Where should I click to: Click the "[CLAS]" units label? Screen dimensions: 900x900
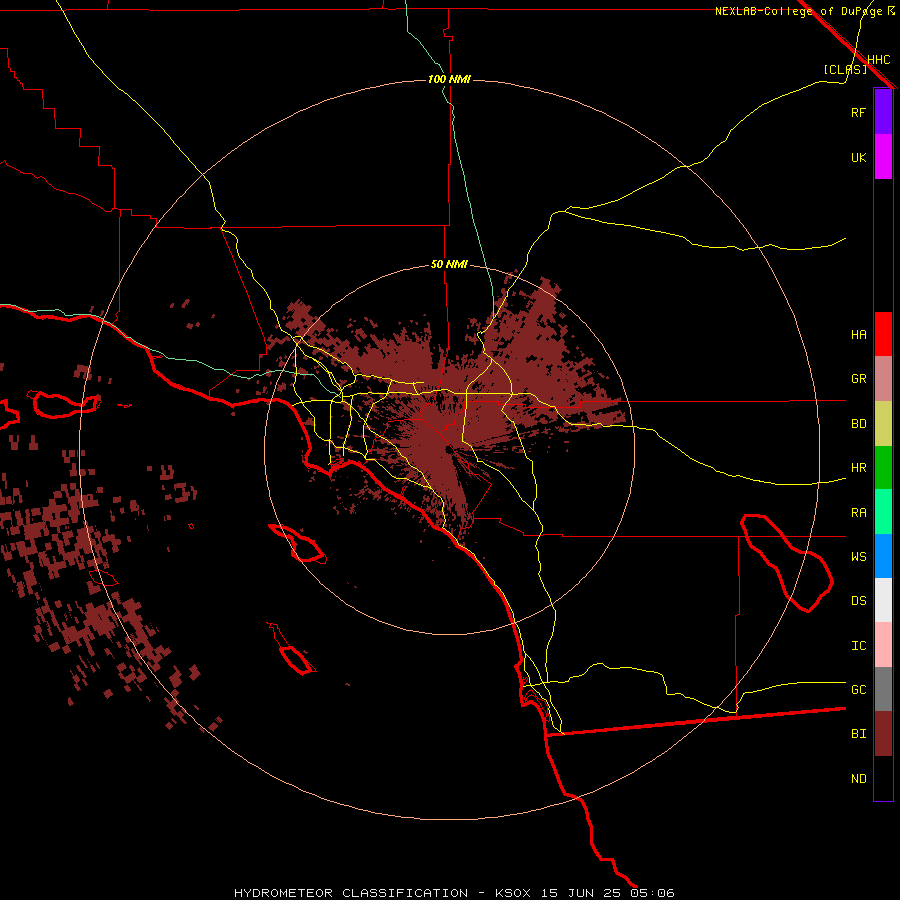[x=845, y=69]
